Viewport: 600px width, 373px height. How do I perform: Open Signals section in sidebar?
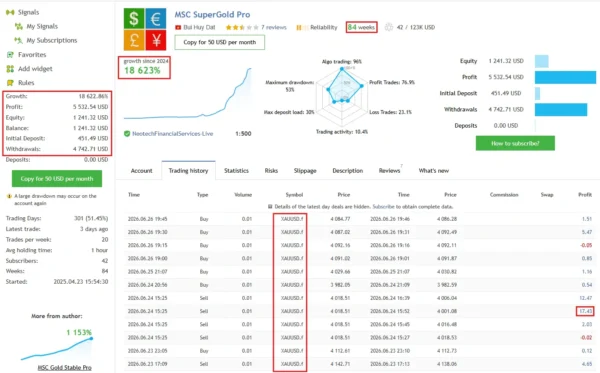28,12
